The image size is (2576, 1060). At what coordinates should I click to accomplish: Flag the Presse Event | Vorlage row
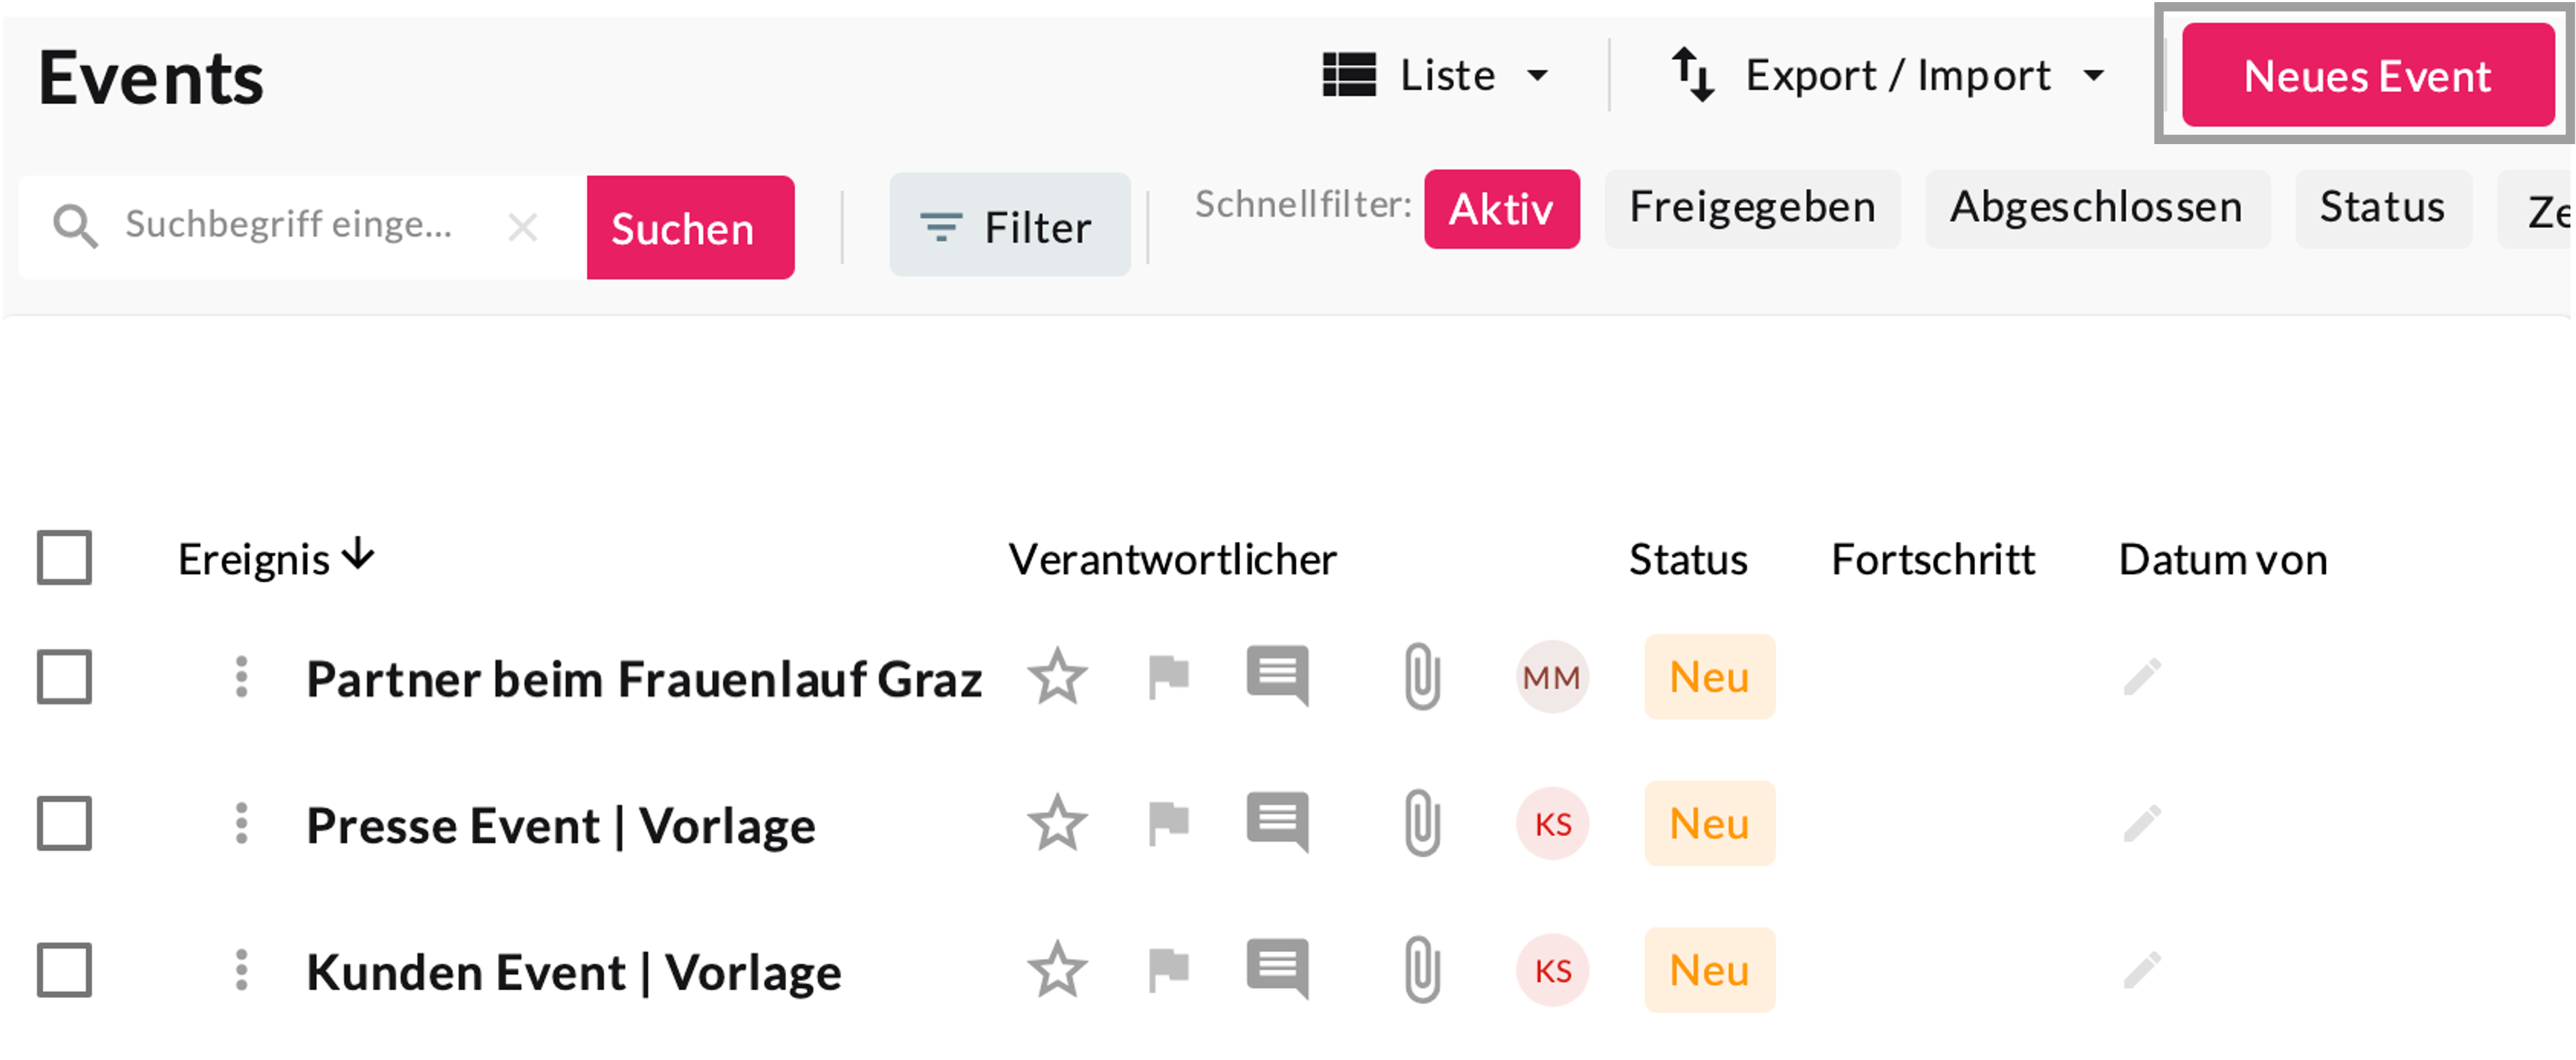1167,824
